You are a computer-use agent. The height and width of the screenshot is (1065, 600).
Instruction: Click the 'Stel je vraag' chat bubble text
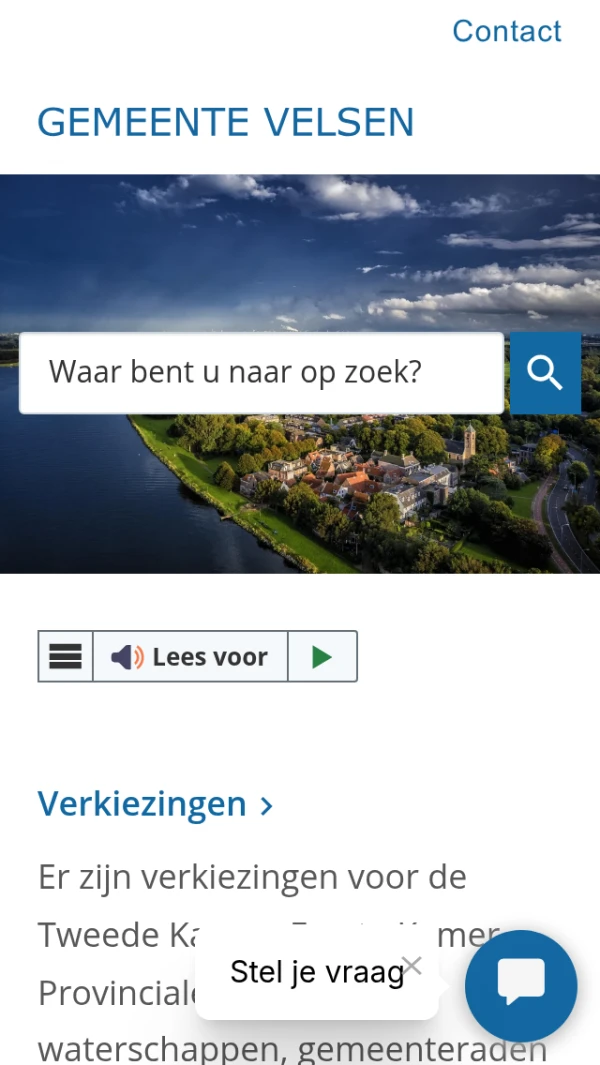[x=317, y=972]
